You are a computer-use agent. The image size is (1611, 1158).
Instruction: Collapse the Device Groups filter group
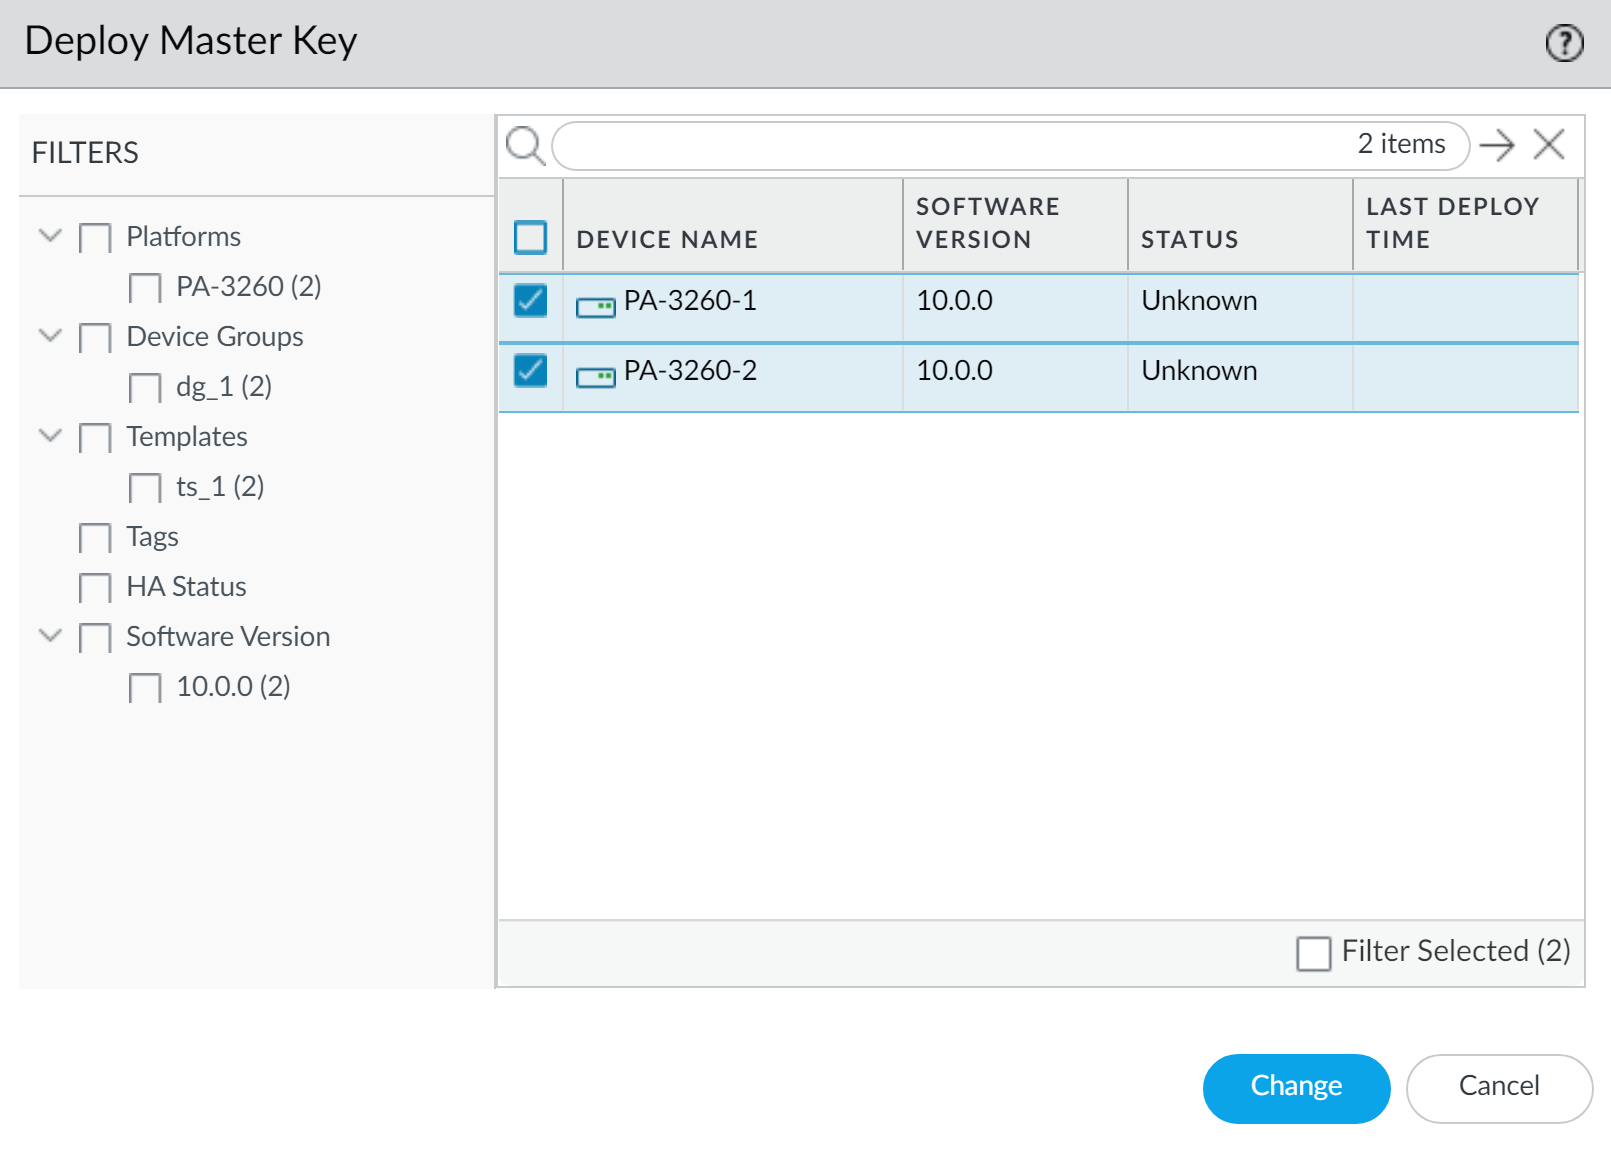(x=50, y=336)
